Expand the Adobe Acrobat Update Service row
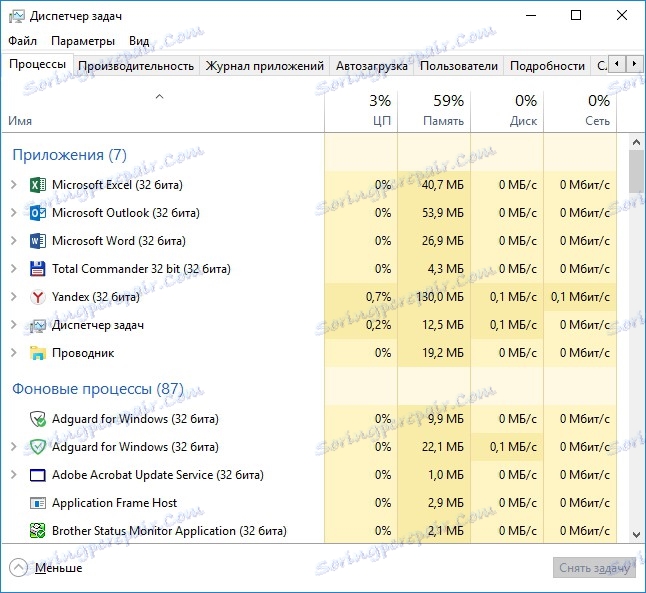 point(13,475)
